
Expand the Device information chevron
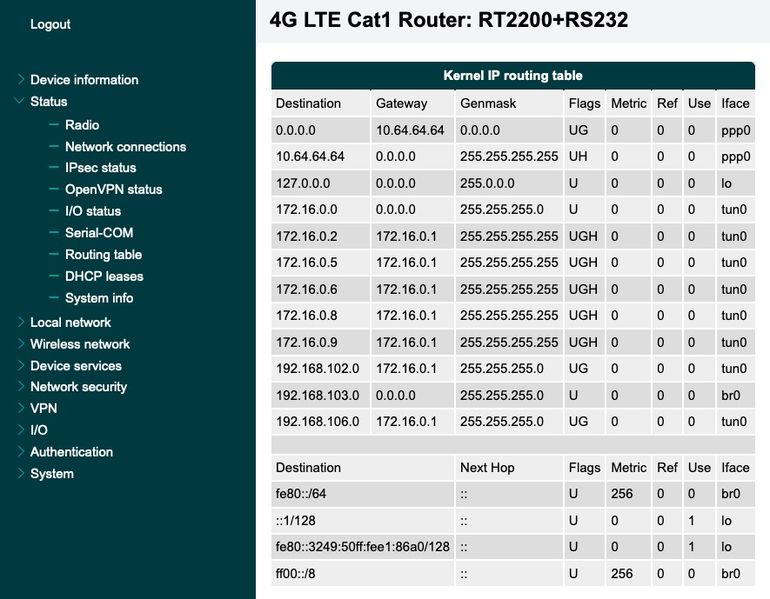(21, 79)
